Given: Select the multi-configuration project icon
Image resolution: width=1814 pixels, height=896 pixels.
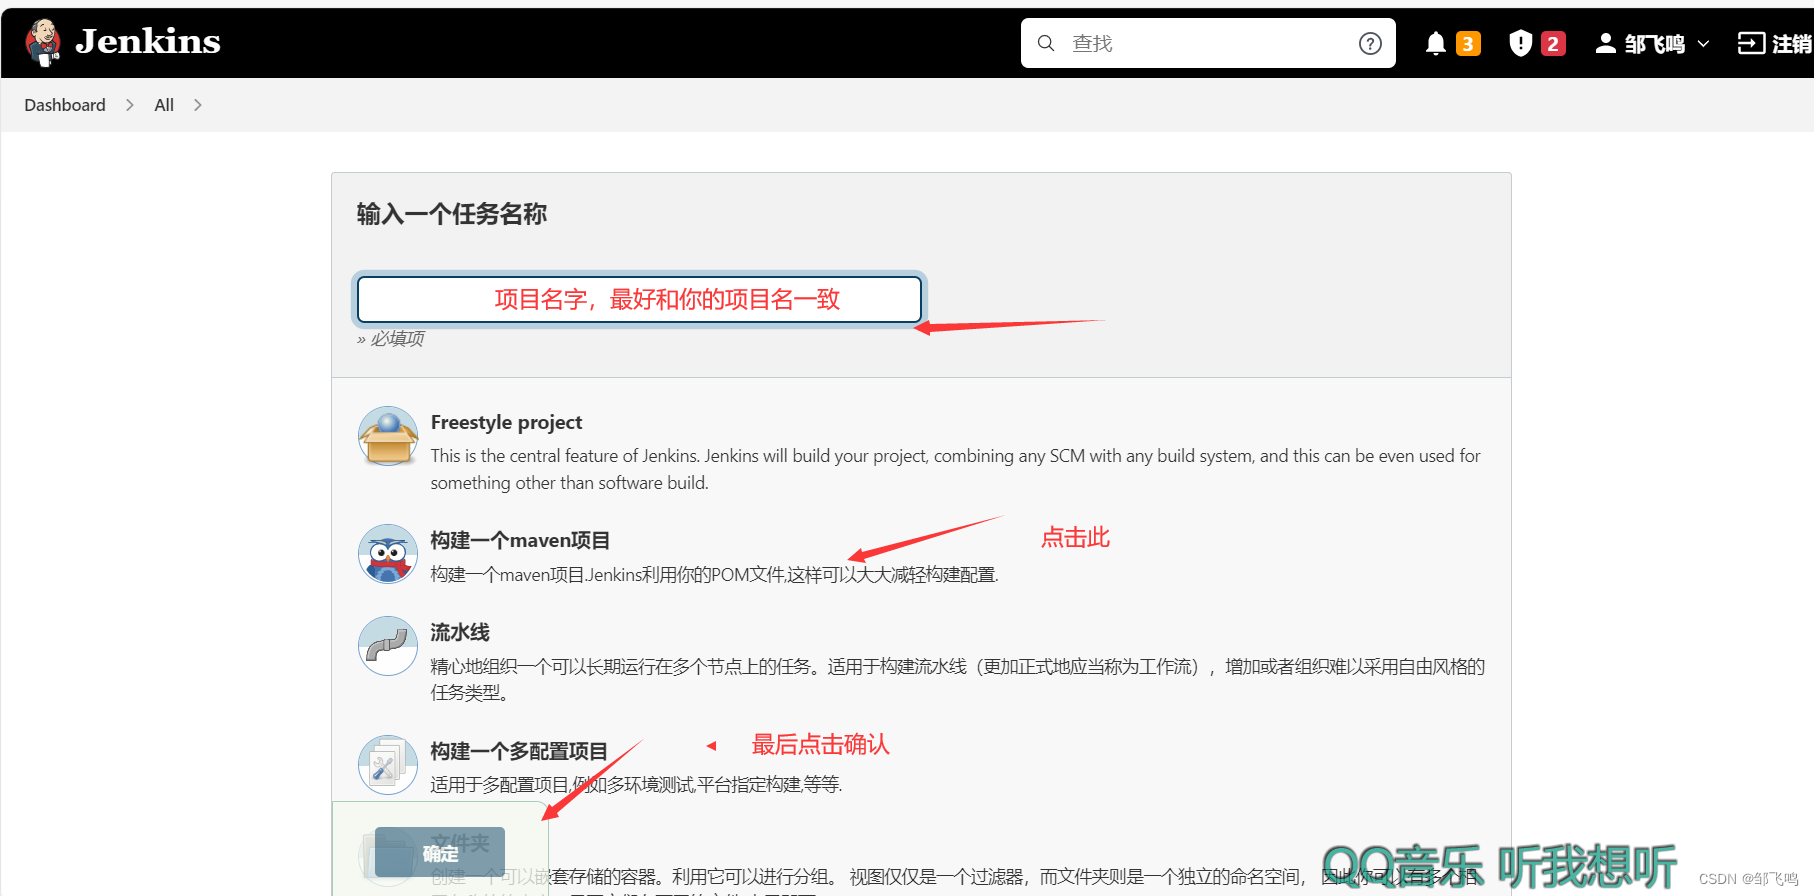Looking at the screenshot, I should point(388,765).
